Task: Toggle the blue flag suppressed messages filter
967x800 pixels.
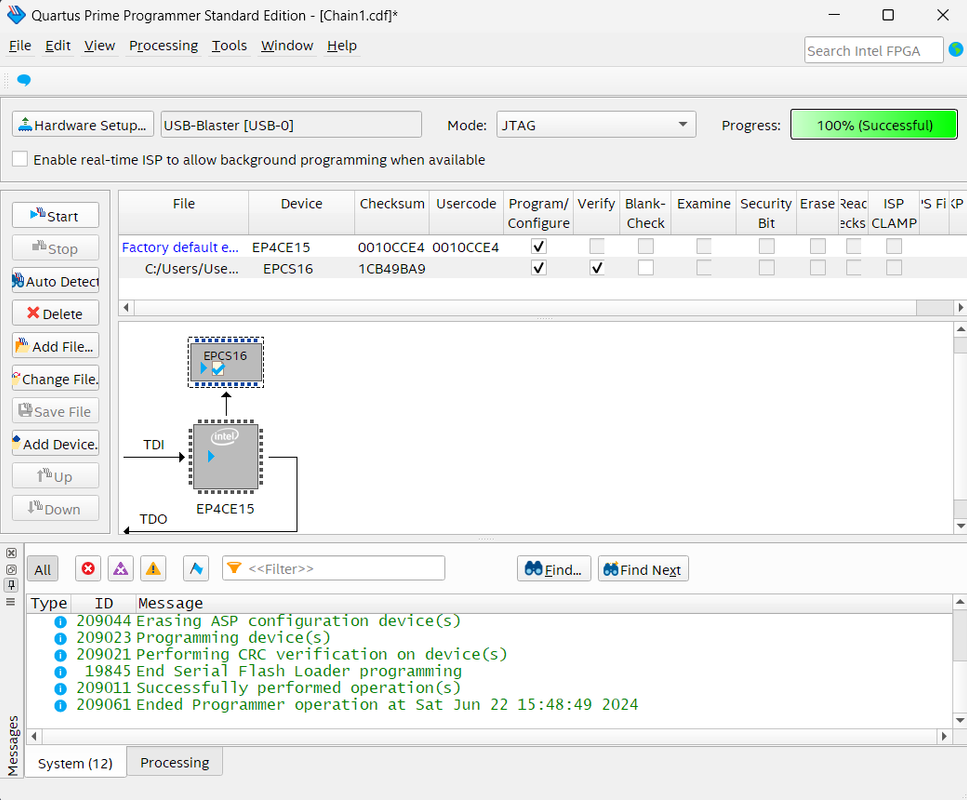Action: [196, 569]
